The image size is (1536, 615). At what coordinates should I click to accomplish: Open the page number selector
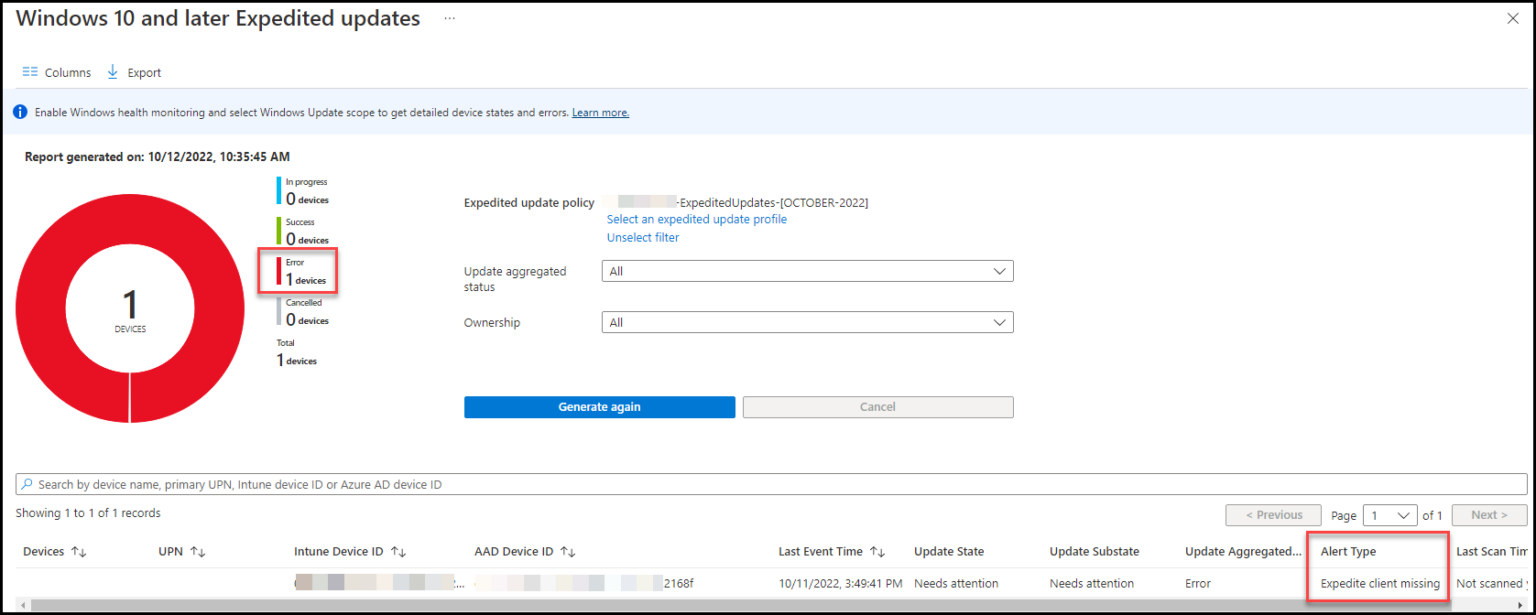(x=1390, y=515)
